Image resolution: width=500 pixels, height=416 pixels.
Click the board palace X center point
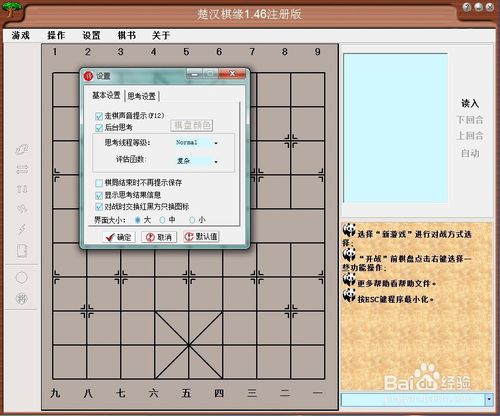(x=189, y=345)
